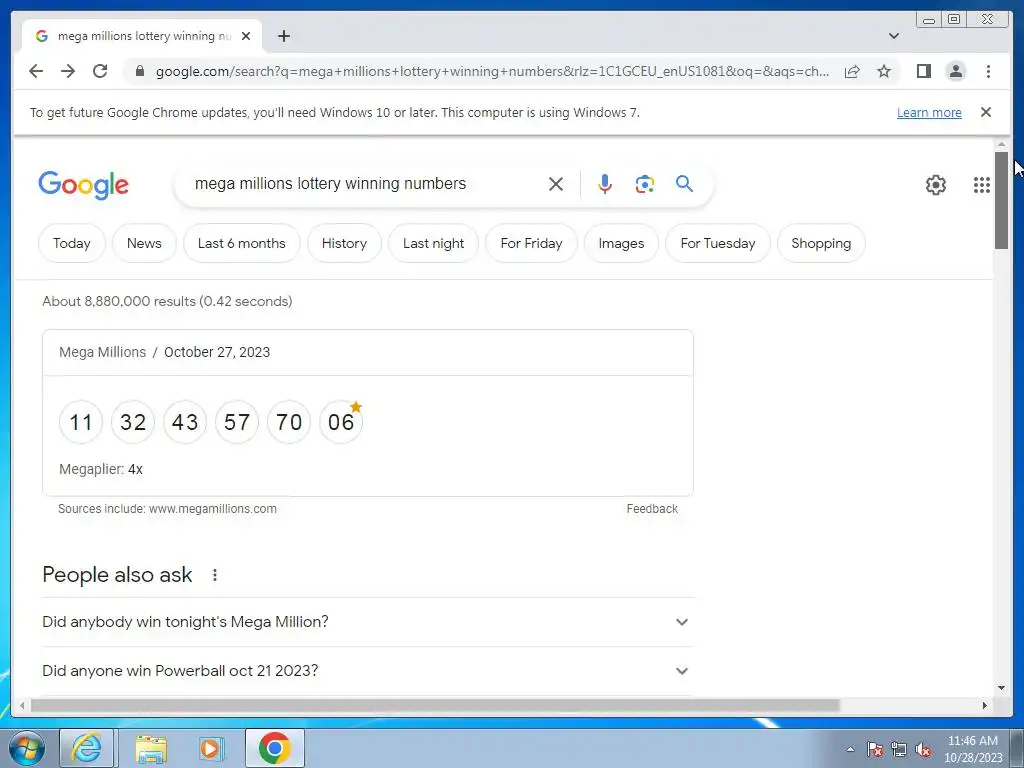The height and width of the screenshot is (768, 1024).
Task: Send Feedback on the lottery card
Action: click(652, 509)
